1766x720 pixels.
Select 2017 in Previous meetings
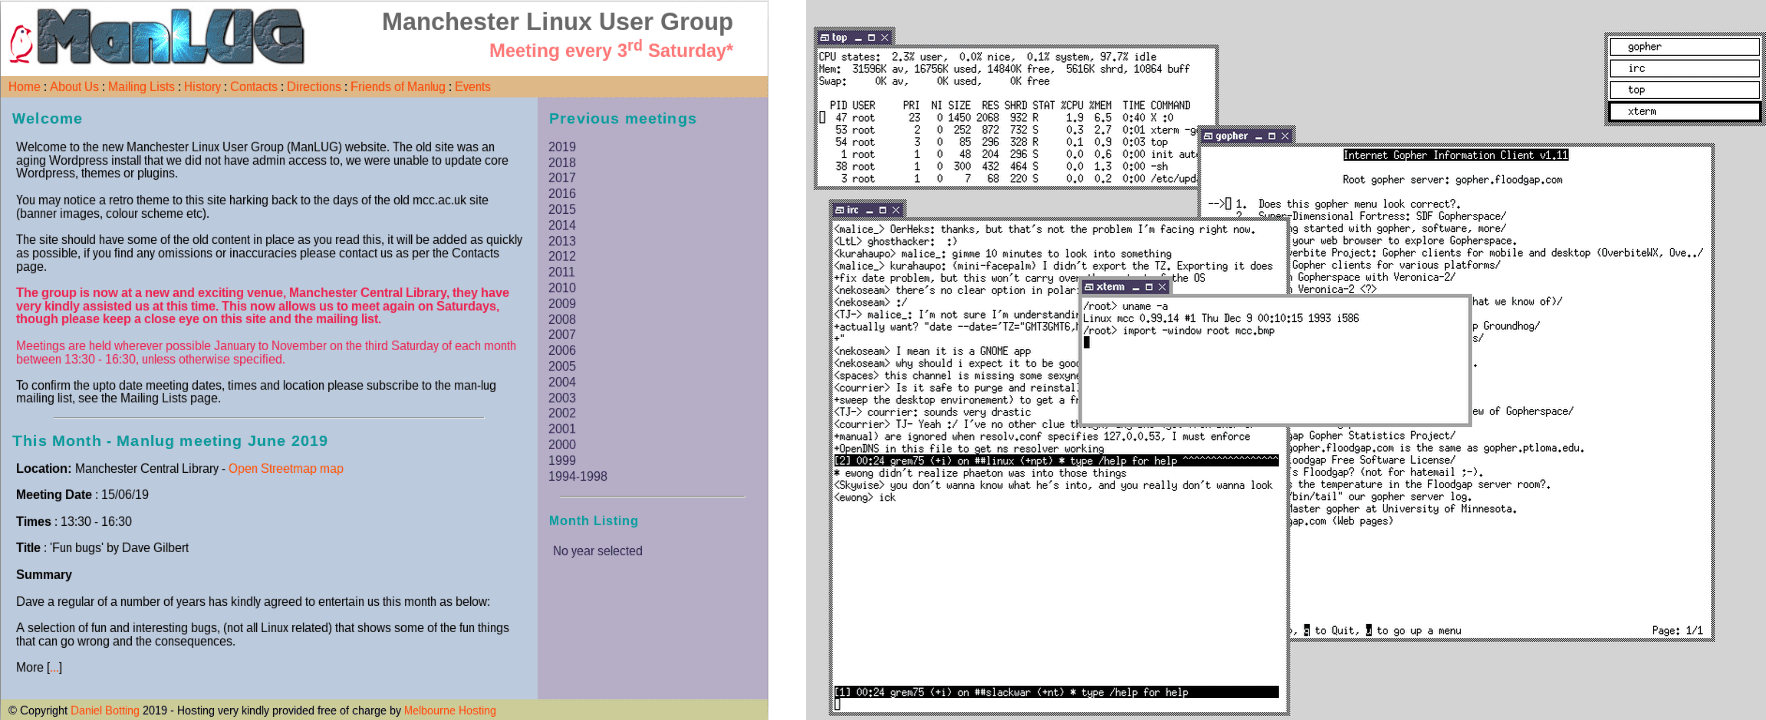[x=562, y=178]
